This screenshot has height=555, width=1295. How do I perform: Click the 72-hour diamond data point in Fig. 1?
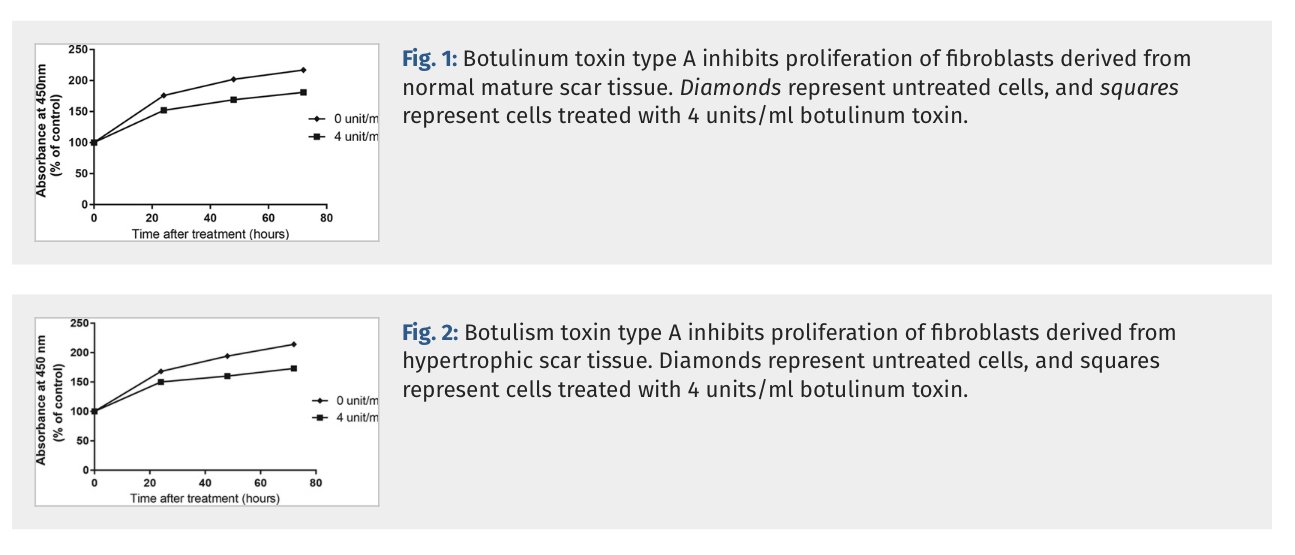click(x=303, y=70)
